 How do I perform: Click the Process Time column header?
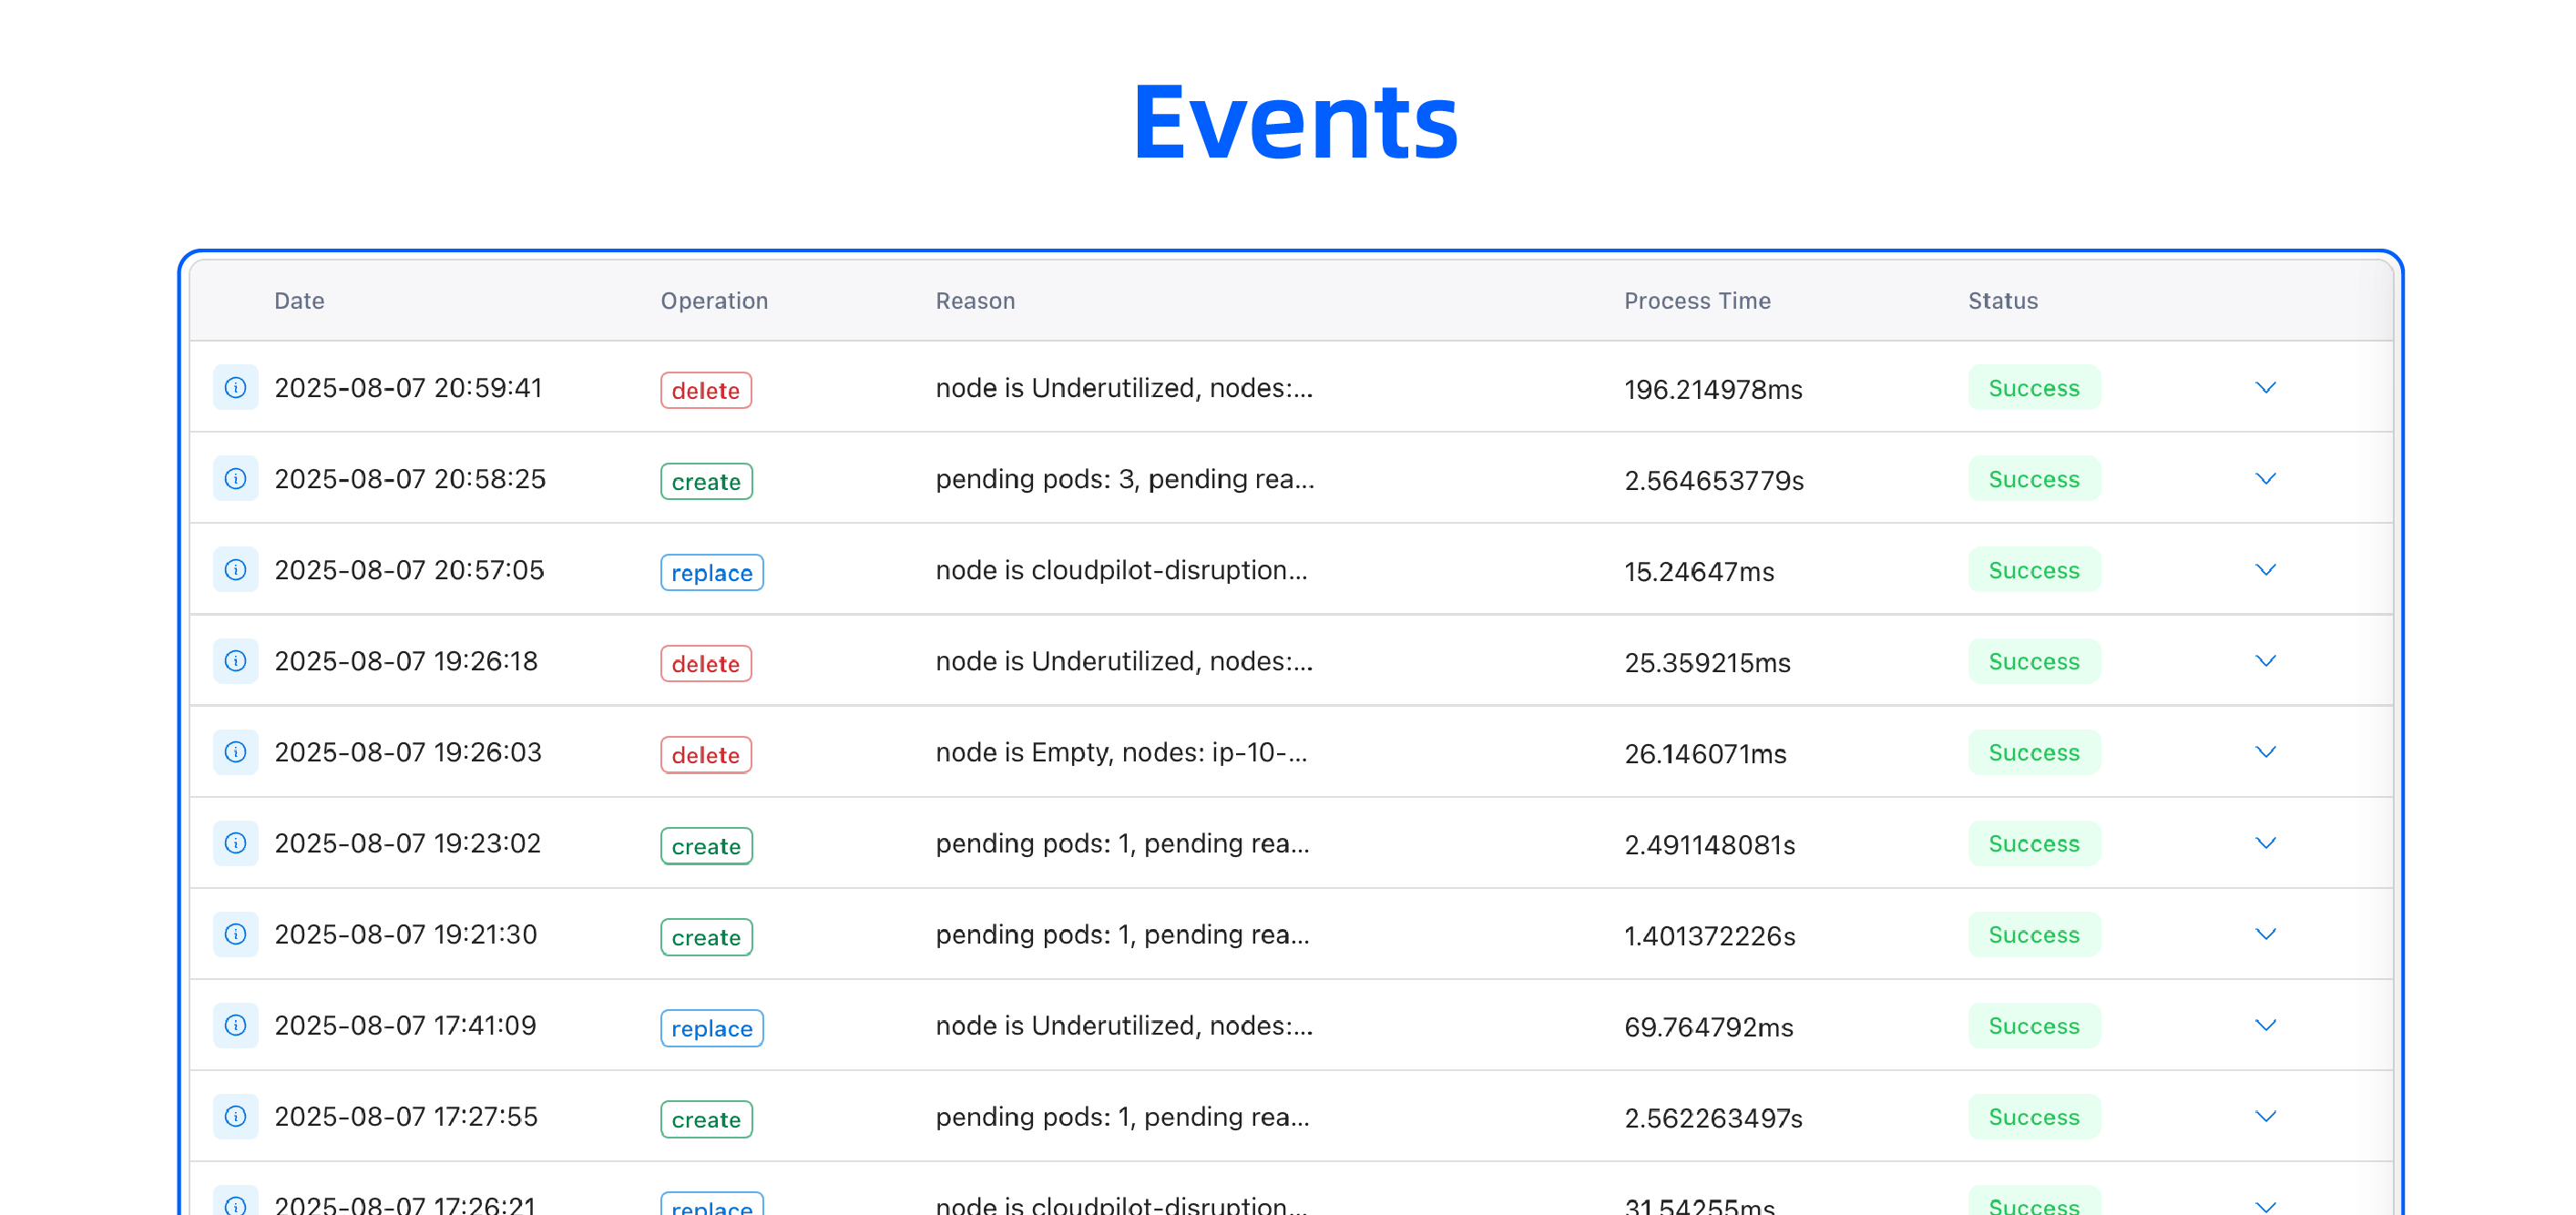click(1696, 300)
